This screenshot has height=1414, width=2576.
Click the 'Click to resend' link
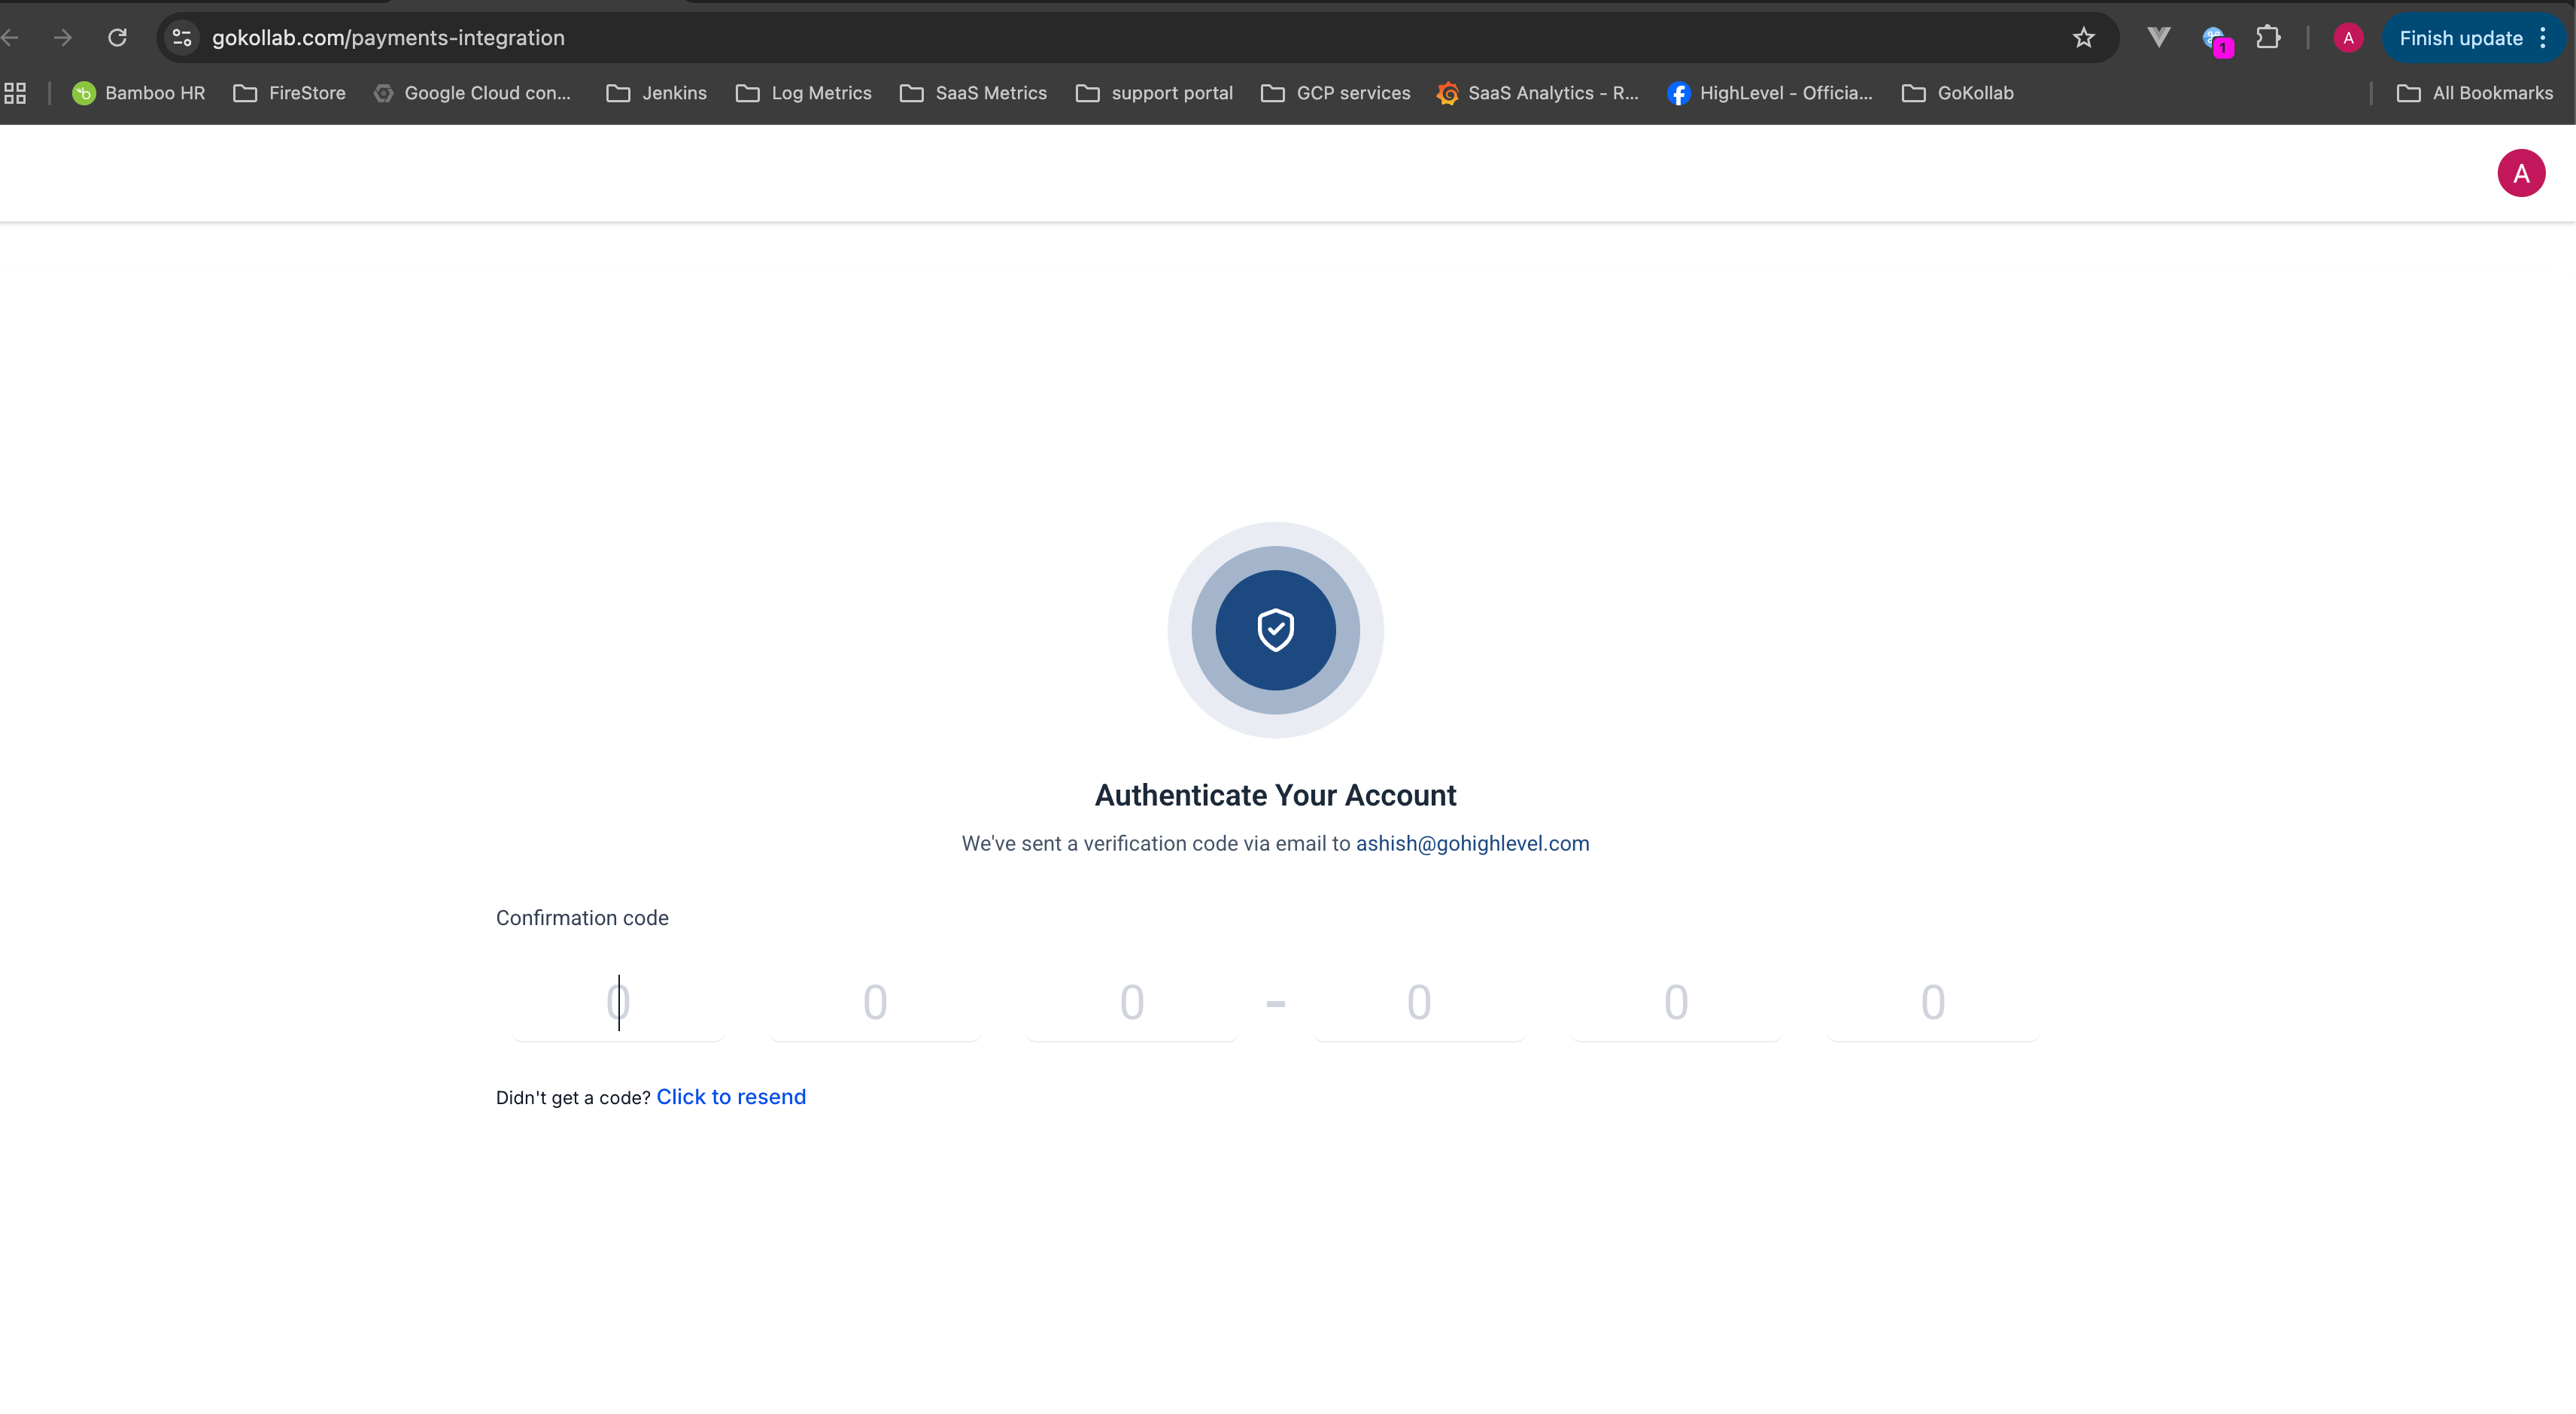point(730,1097)
